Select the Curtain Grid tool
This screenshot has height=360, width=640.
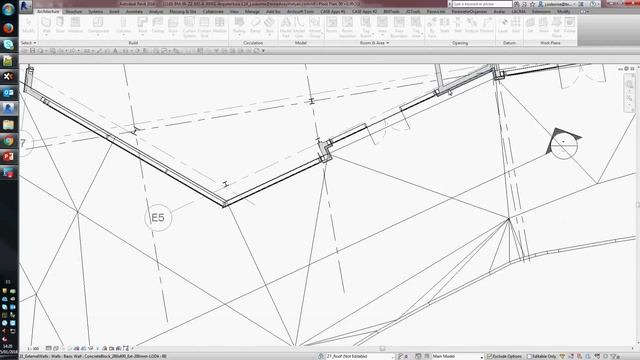point(204,27)
